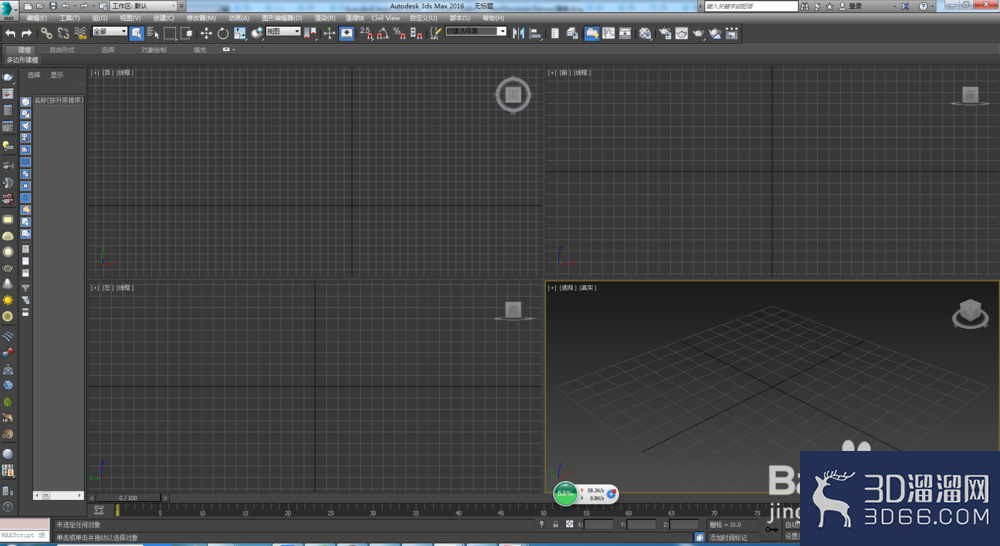Toggle the Selection Lock padlock icon
The height and width of the screenshot is (546, 1000).
click(x=555, y=524)
